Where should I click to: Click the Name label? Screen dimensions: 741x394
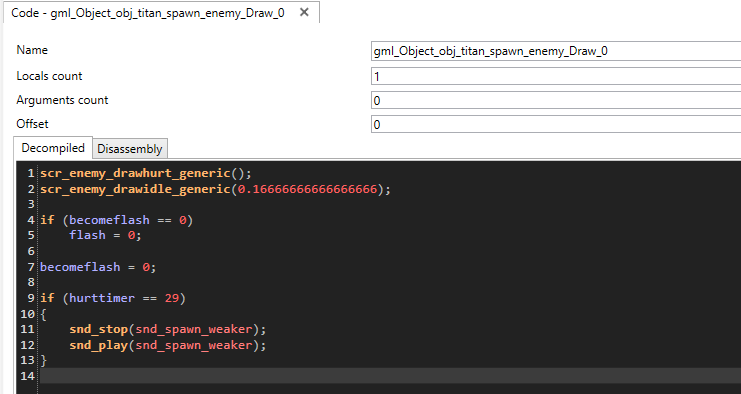32,50
